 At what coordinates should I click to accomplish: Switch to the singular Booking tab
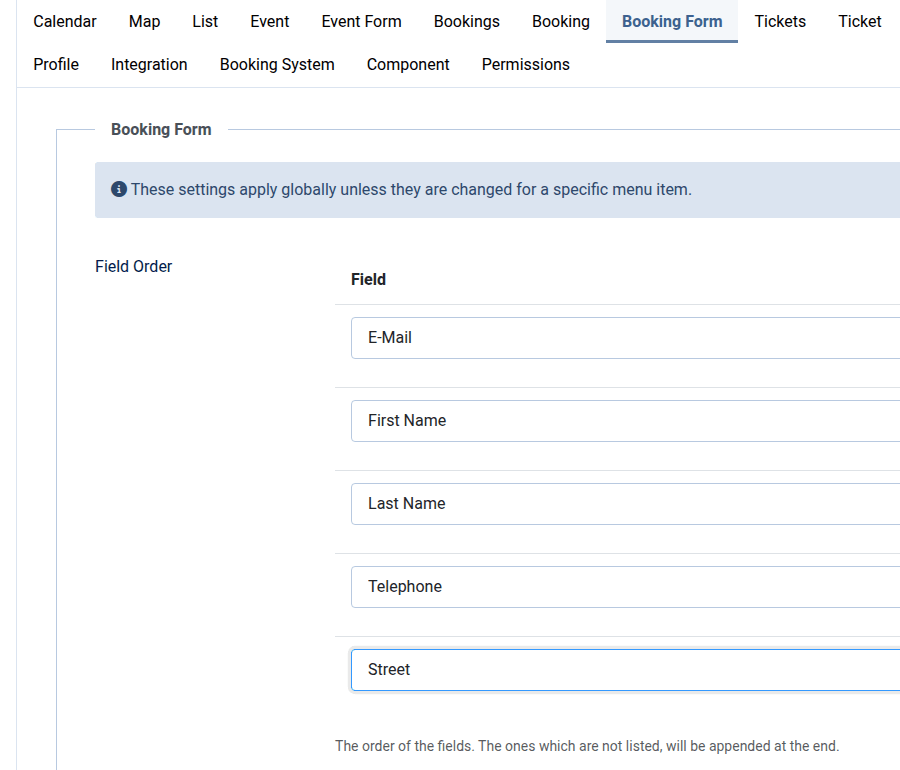pos(560,21)
